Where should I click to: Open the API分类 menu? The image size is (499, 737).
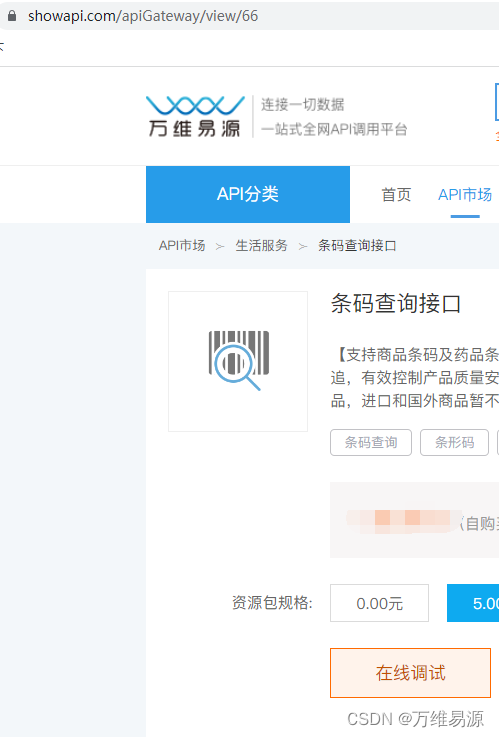[248, 194]
